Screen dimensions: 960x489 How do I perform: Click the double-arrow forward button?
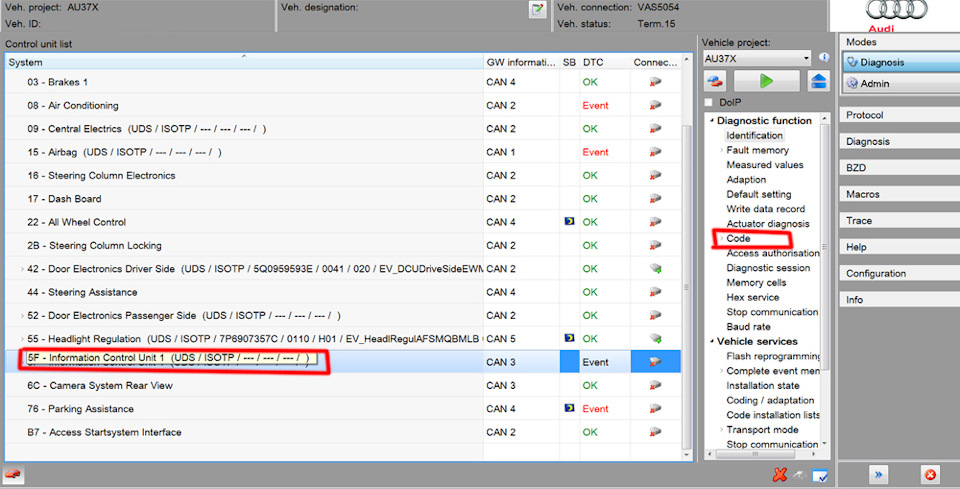pyautogui.click(x=879, y=474)
